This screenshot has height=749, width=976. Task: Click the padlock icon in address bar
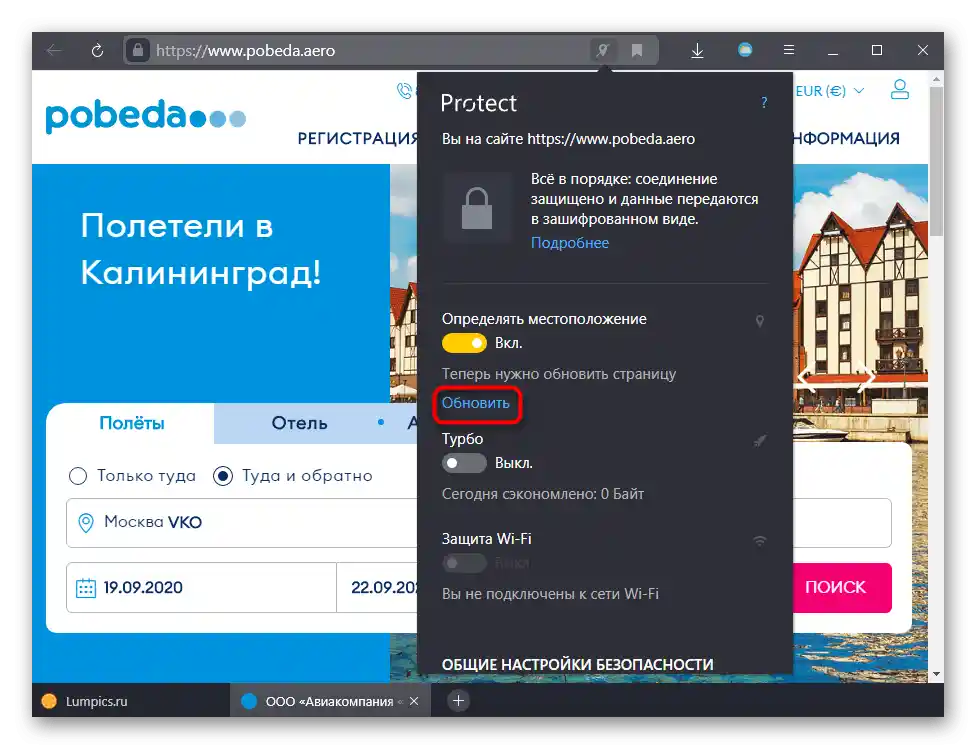(138, 50)
